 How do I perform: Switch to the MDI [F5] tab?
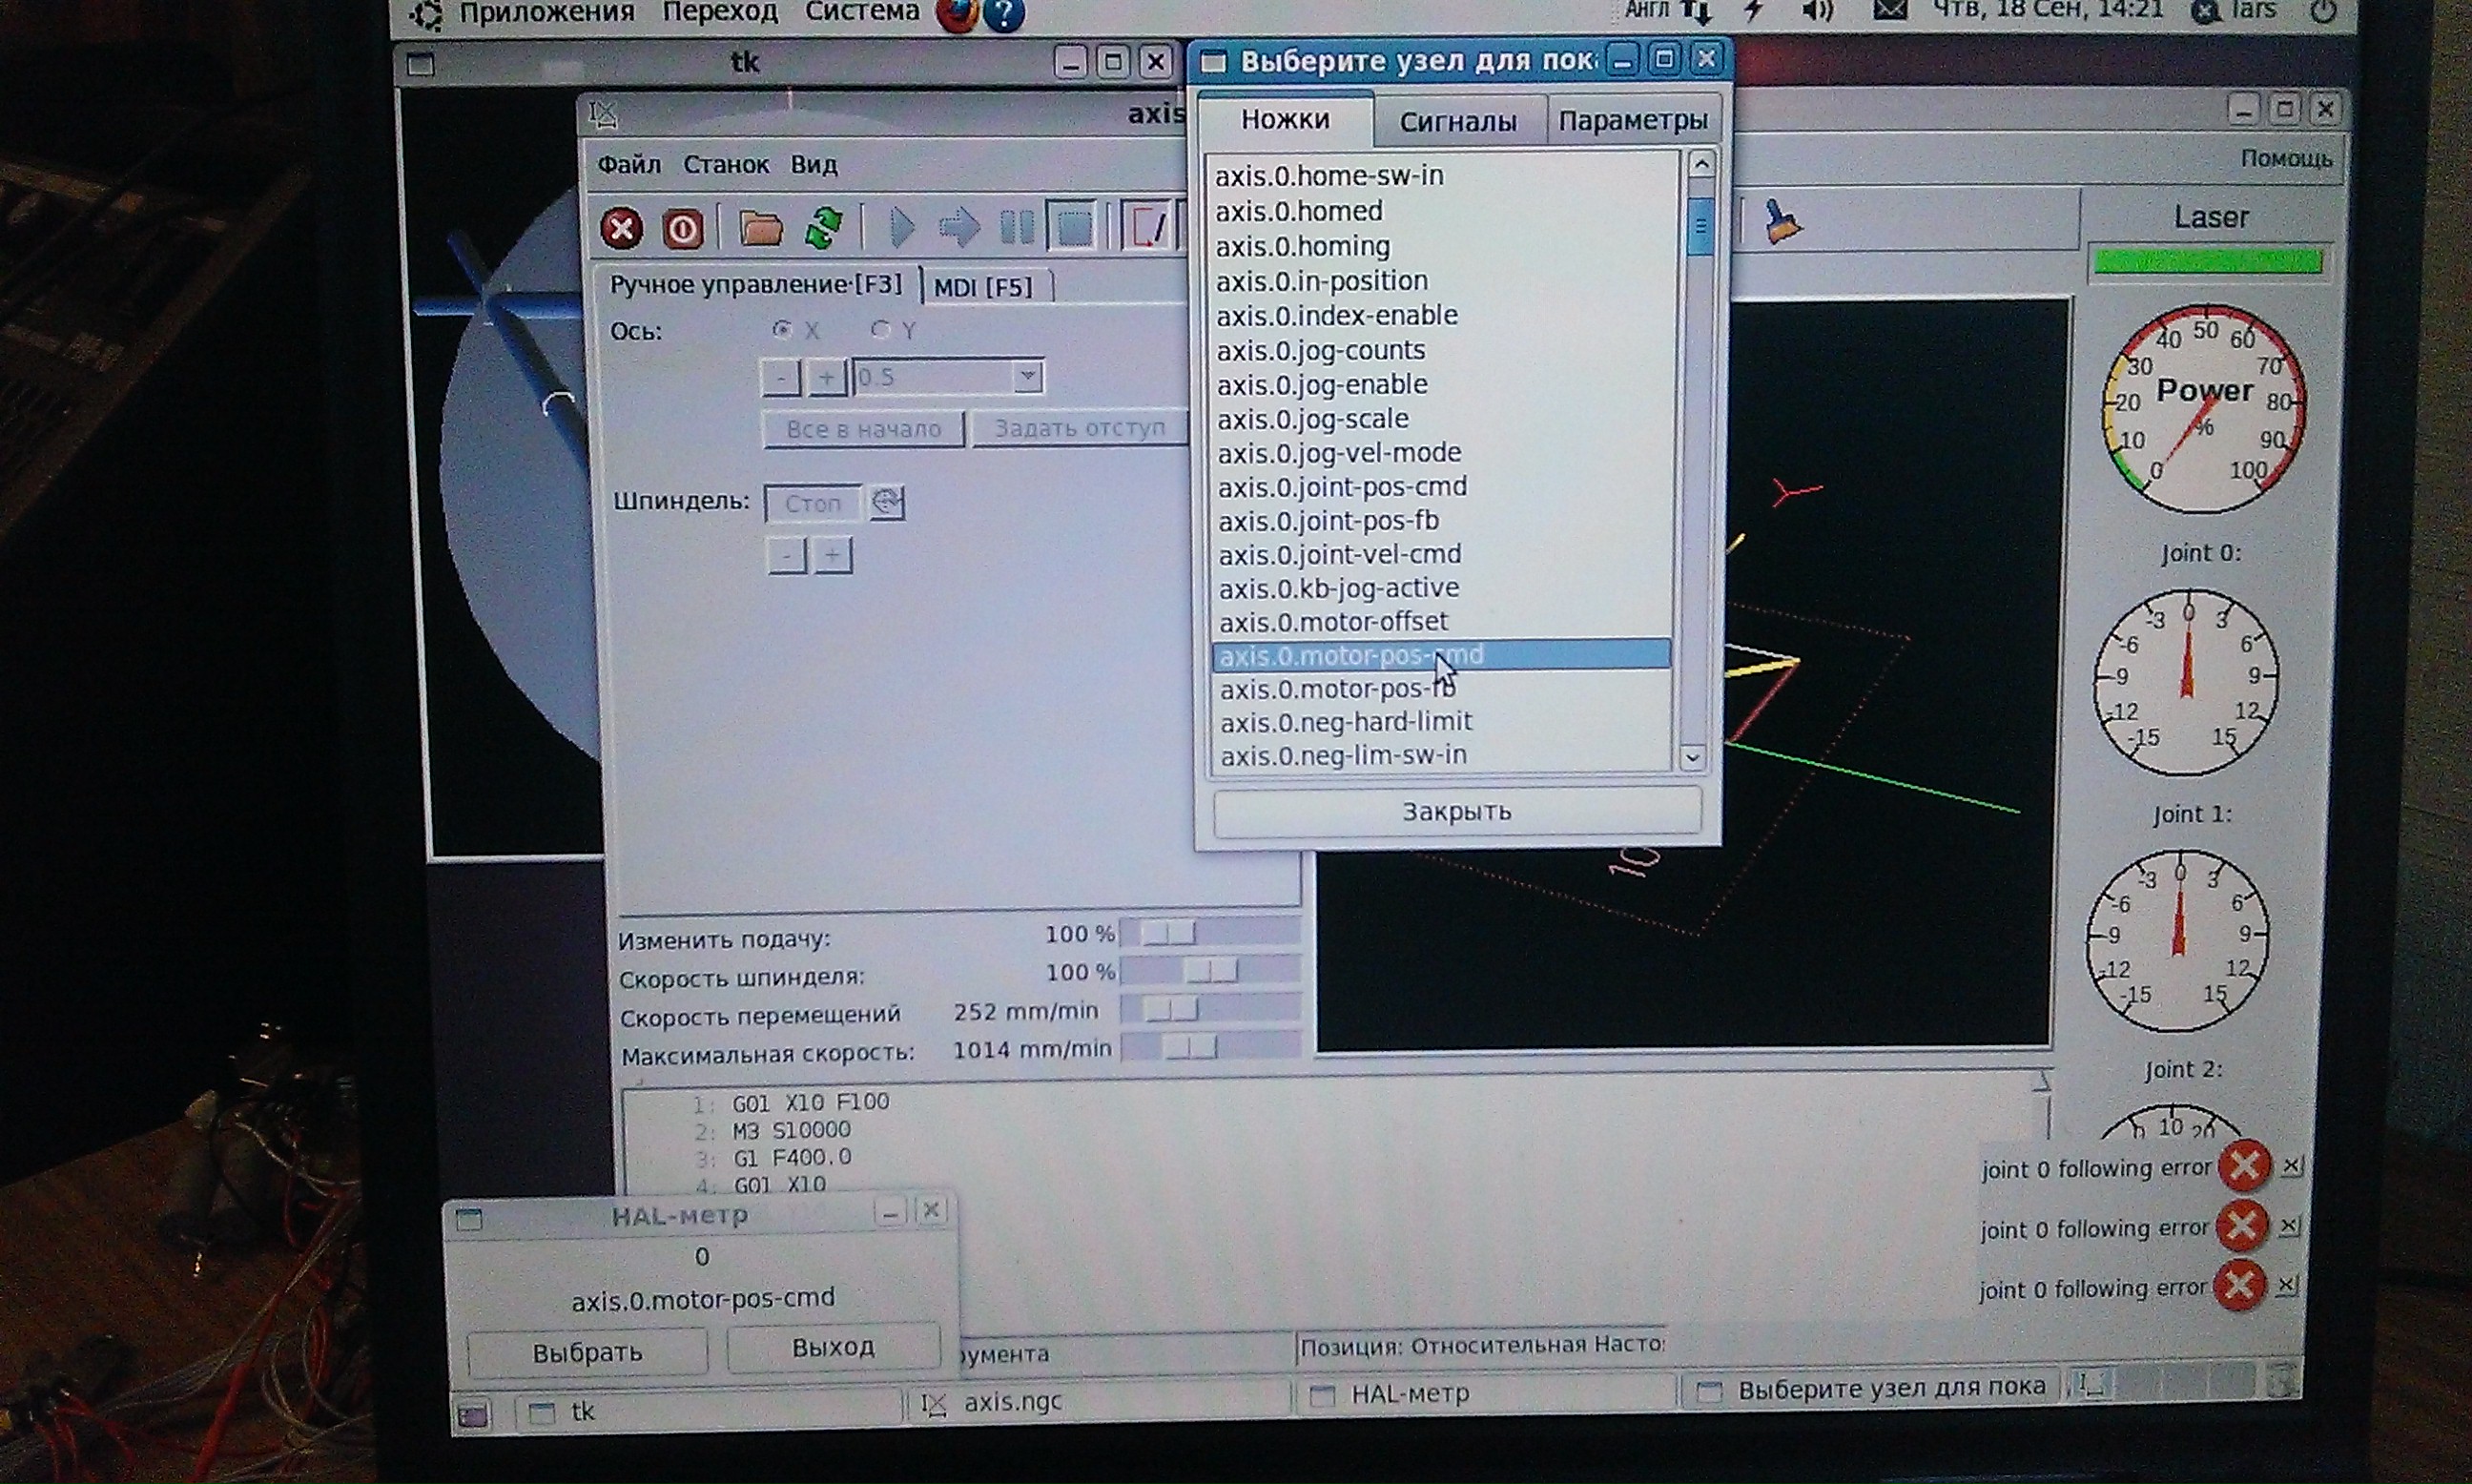[982, 288]
